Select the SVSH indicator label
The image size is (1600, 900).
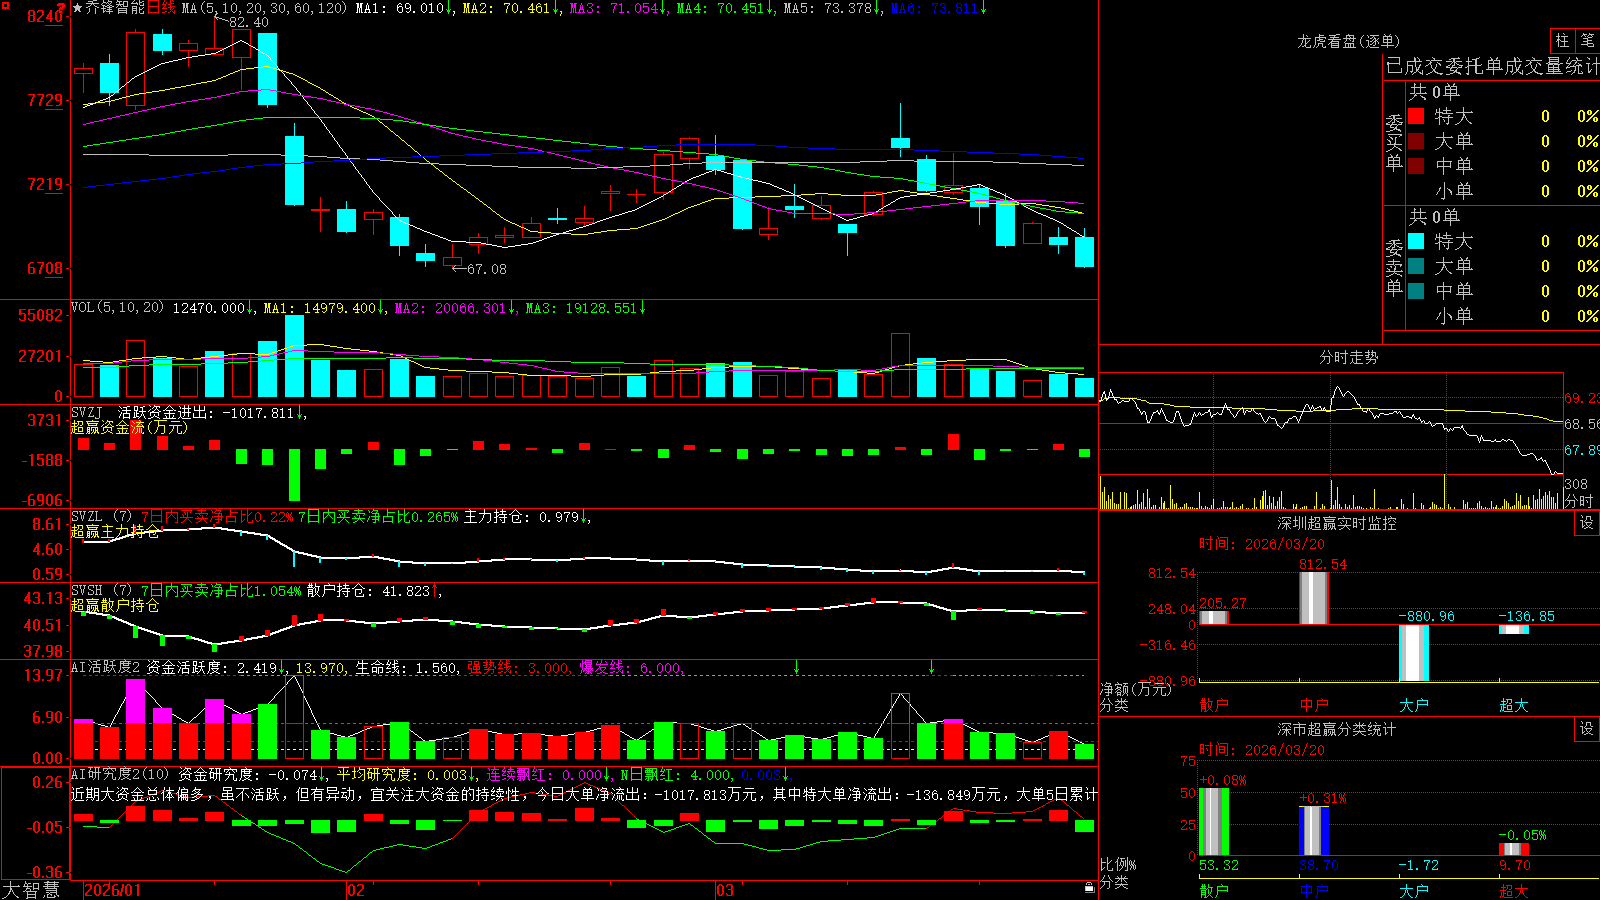click(86, 591)
